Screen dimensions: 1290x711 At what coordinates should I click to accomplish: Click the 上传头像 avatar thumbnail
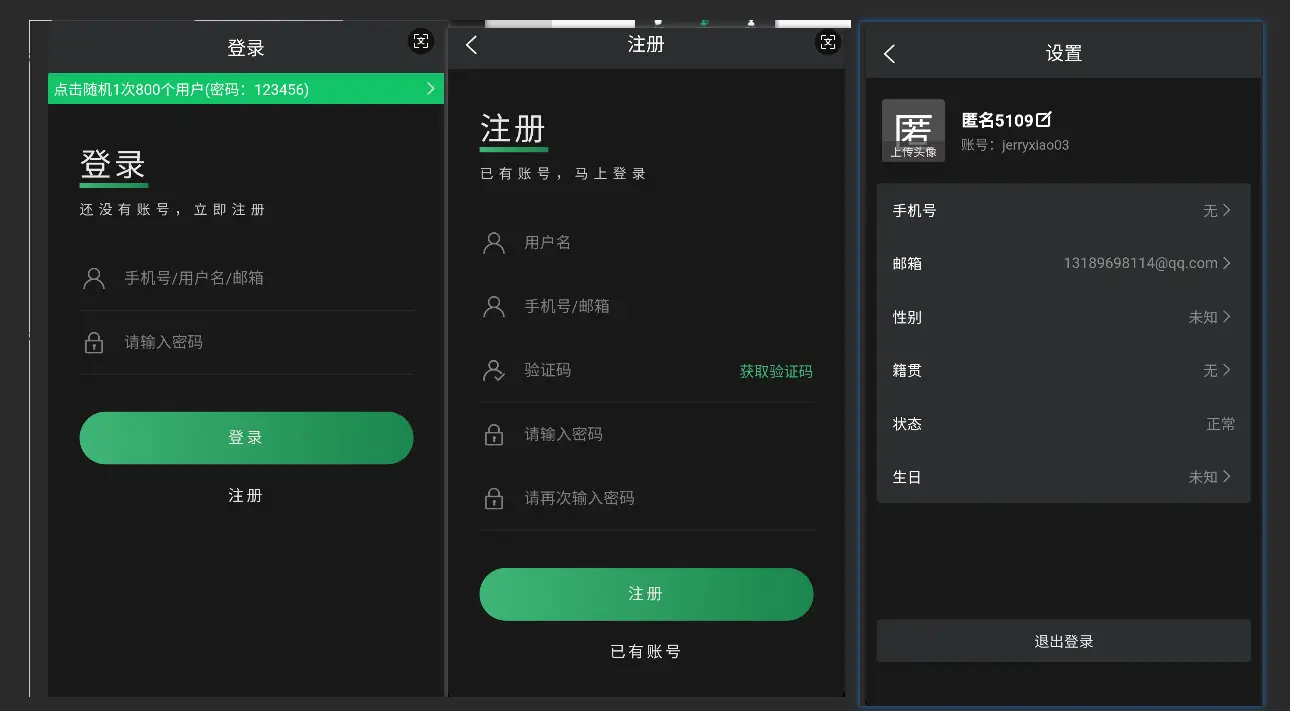point(913,131)
